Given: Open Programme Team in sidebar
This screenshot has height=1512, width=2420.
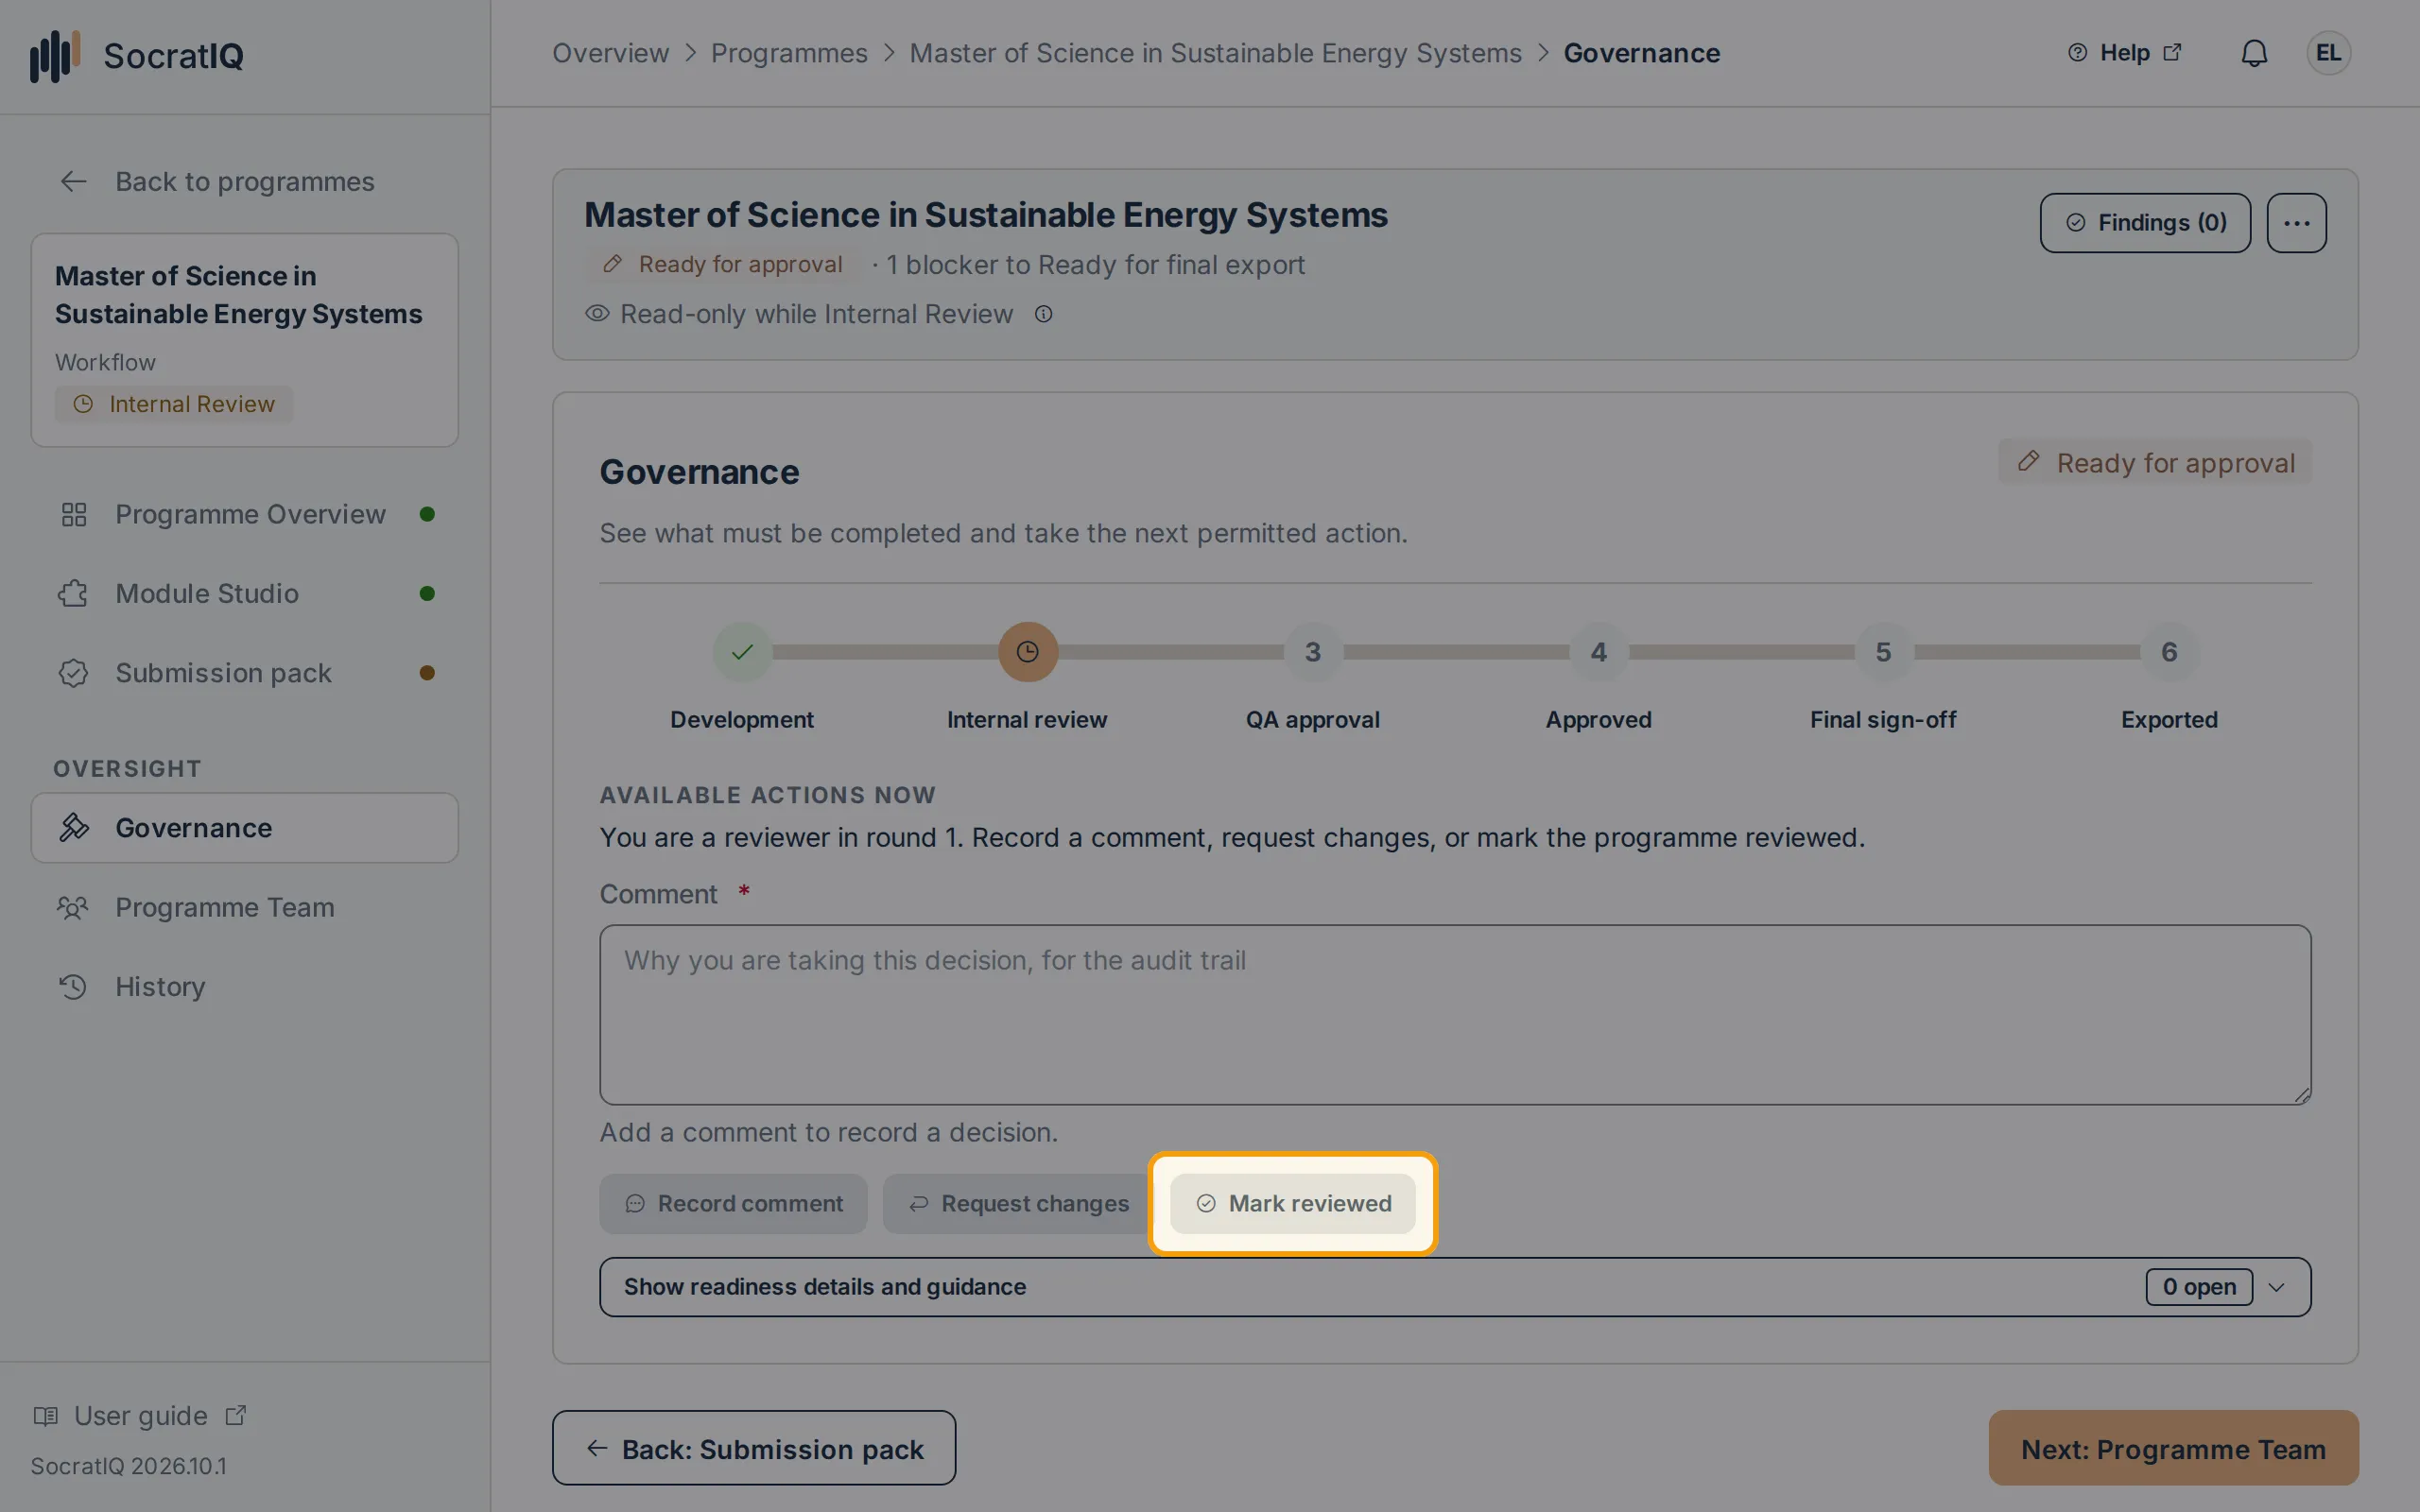Looking at the screenshot, I should pos(245,907).
